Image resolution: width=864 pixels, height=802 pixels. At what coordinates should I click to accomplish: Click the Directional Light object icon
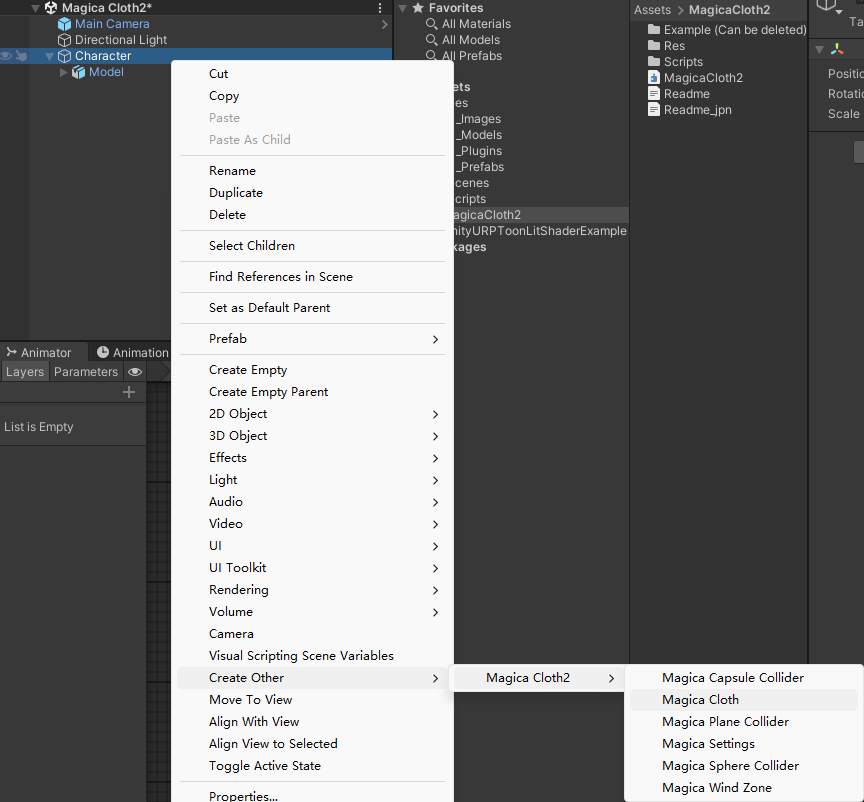pyautogui.click(x=64, y=40)
